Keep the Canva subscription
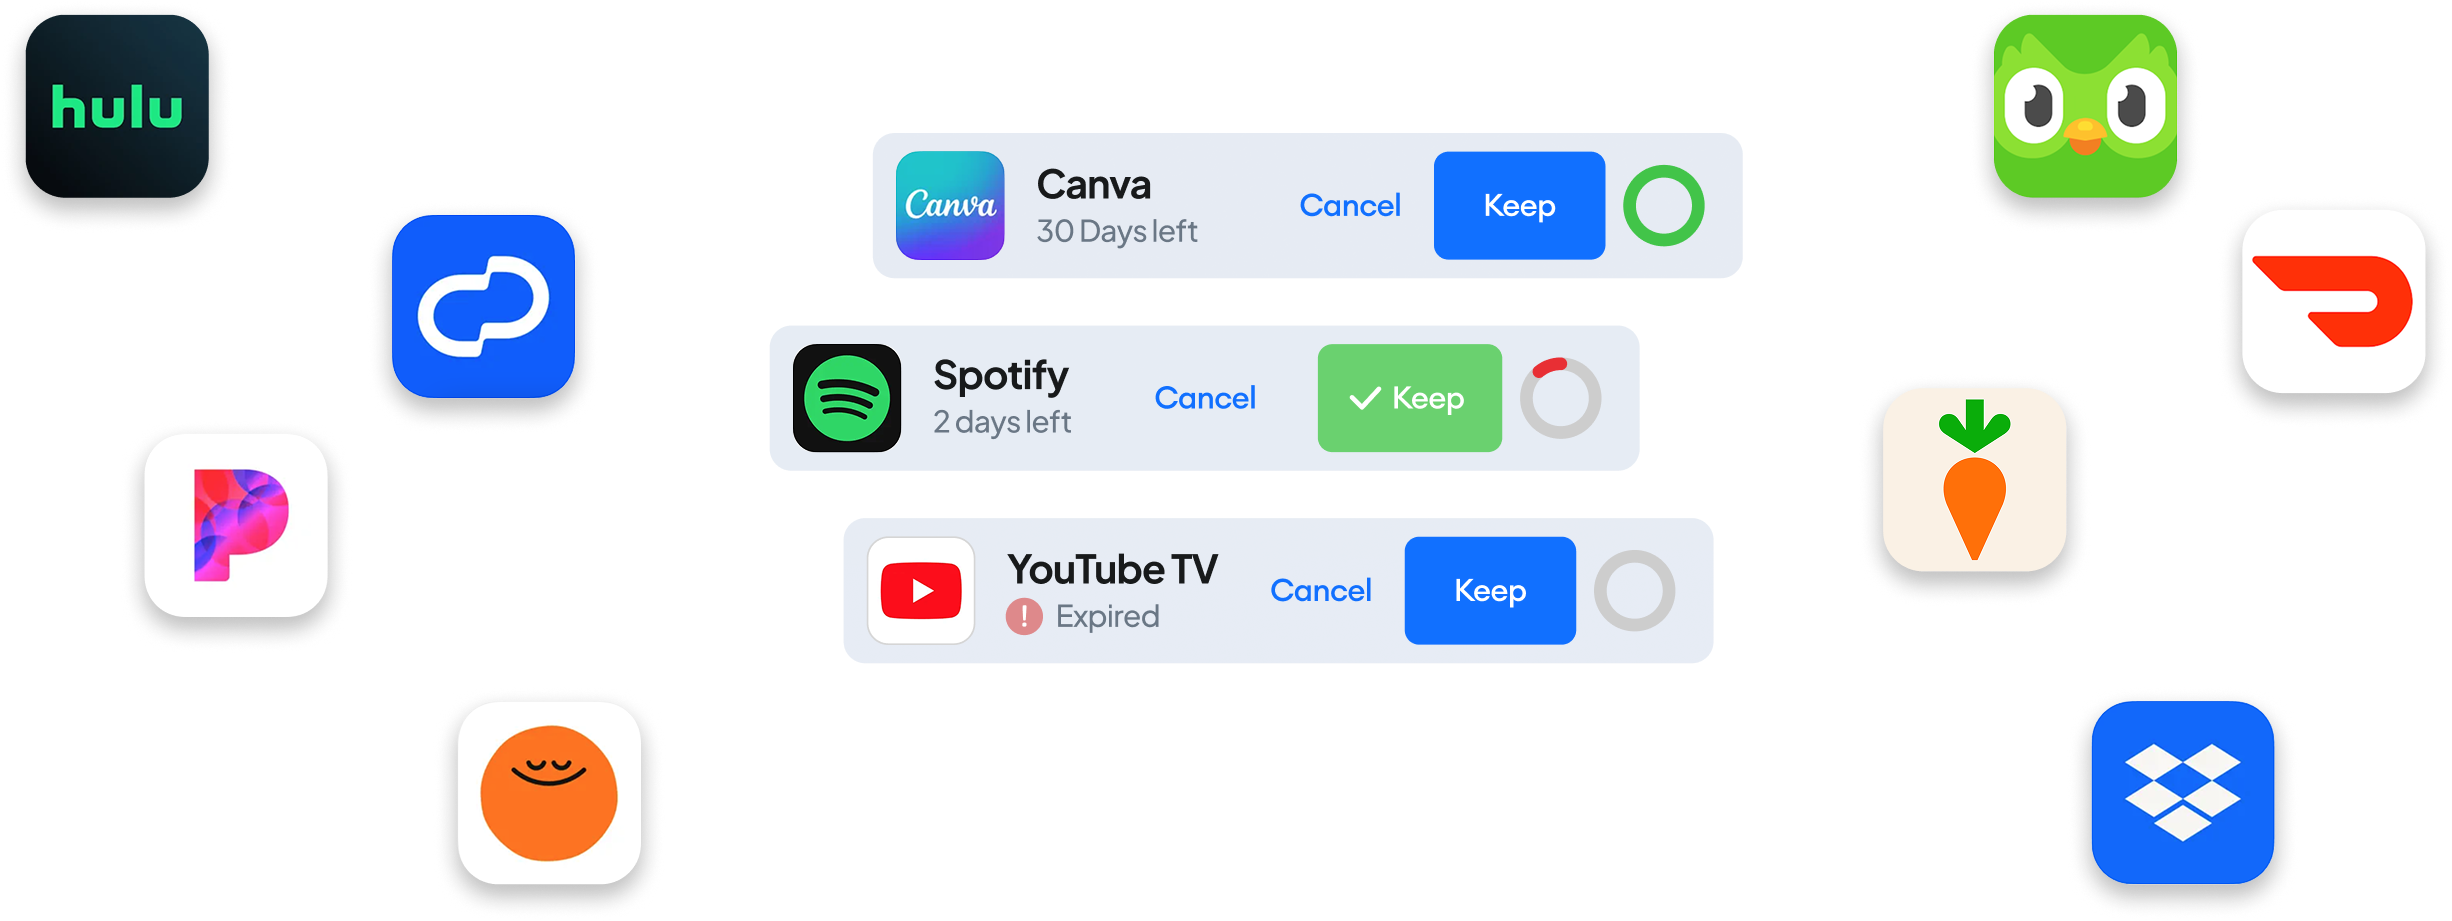The image size is (2452, 921). [x=1519, y=205]
